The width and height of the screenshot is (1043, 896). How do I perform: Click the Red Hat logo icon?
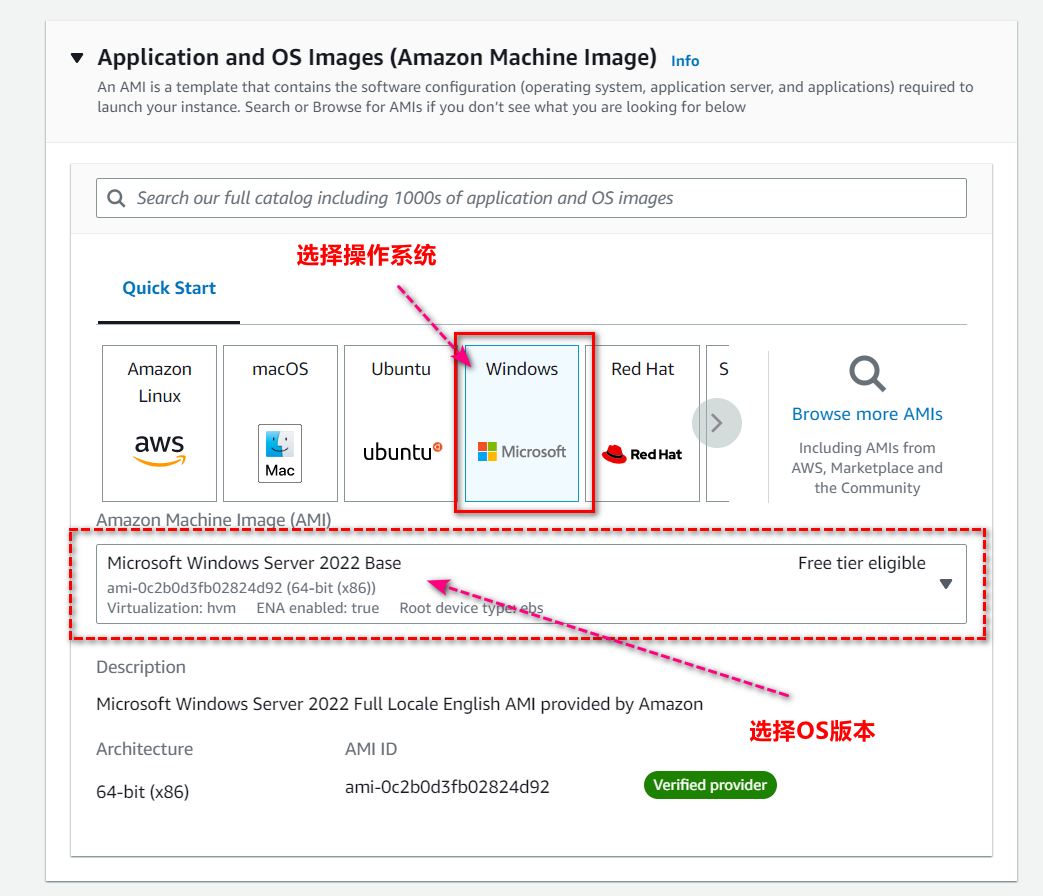pos(643,454)
